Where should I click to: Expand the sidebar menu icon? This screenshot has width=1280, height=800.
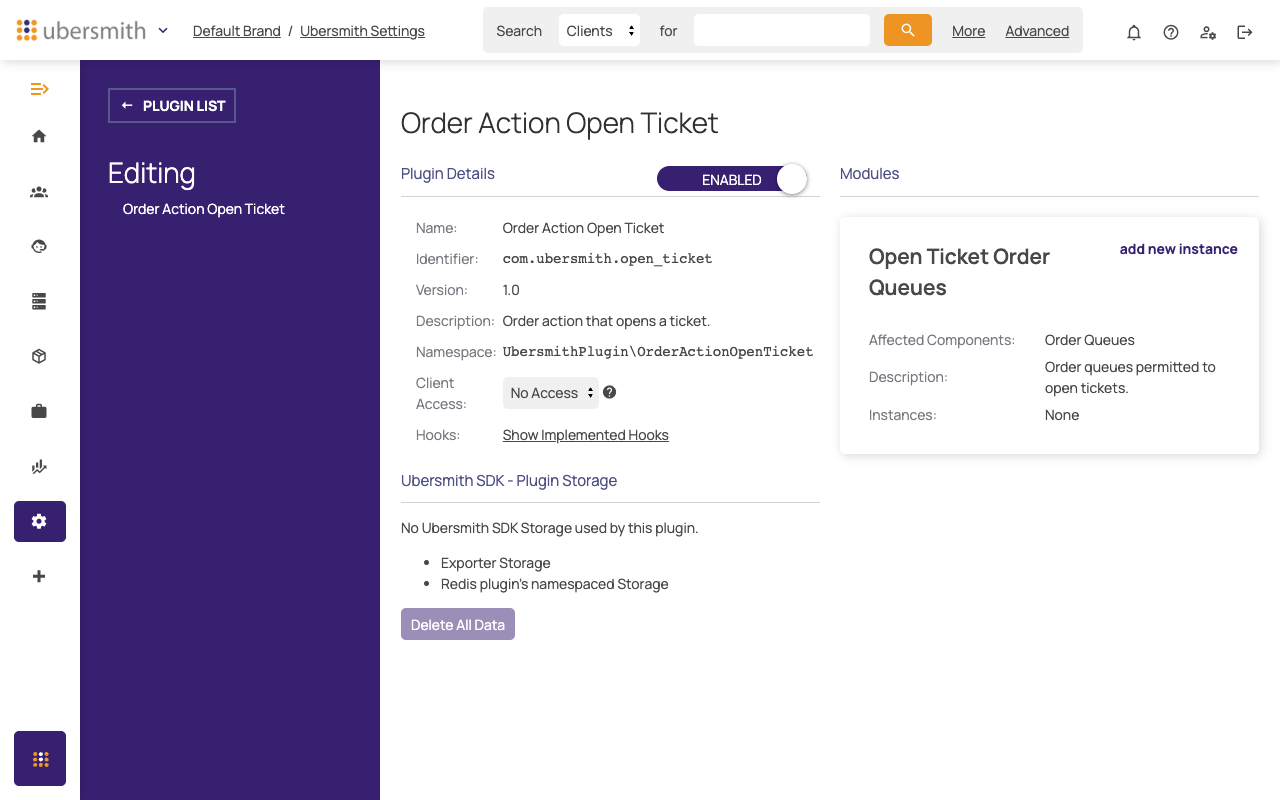click(39, 89)
